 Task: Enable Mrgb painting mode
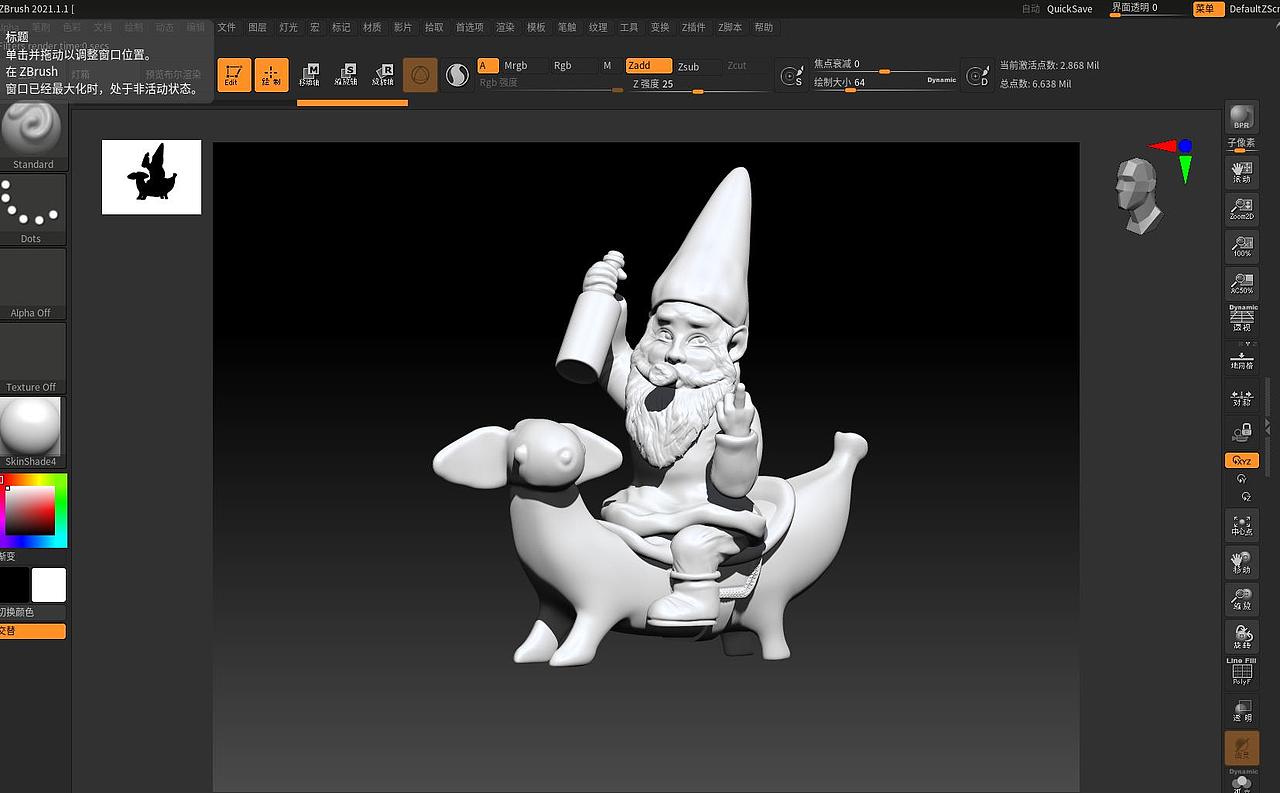[x=525, y=66]
